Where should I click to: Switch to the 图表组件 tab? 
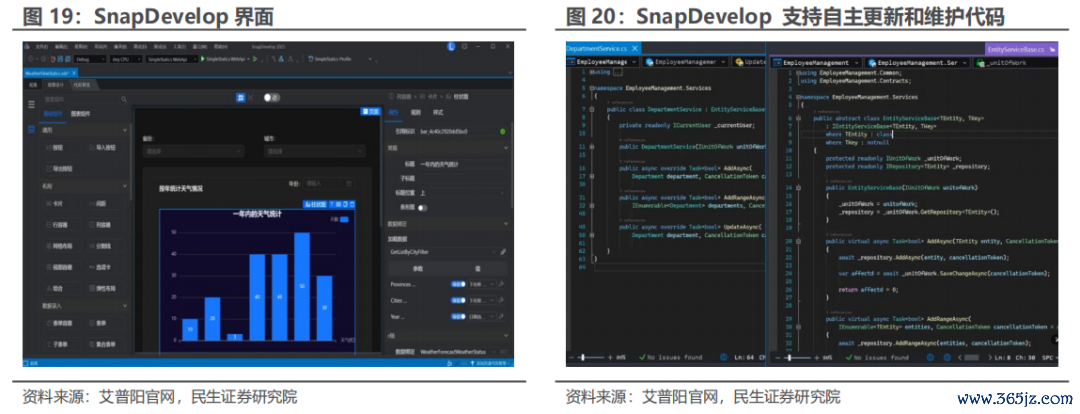click(x=81, y=114)
